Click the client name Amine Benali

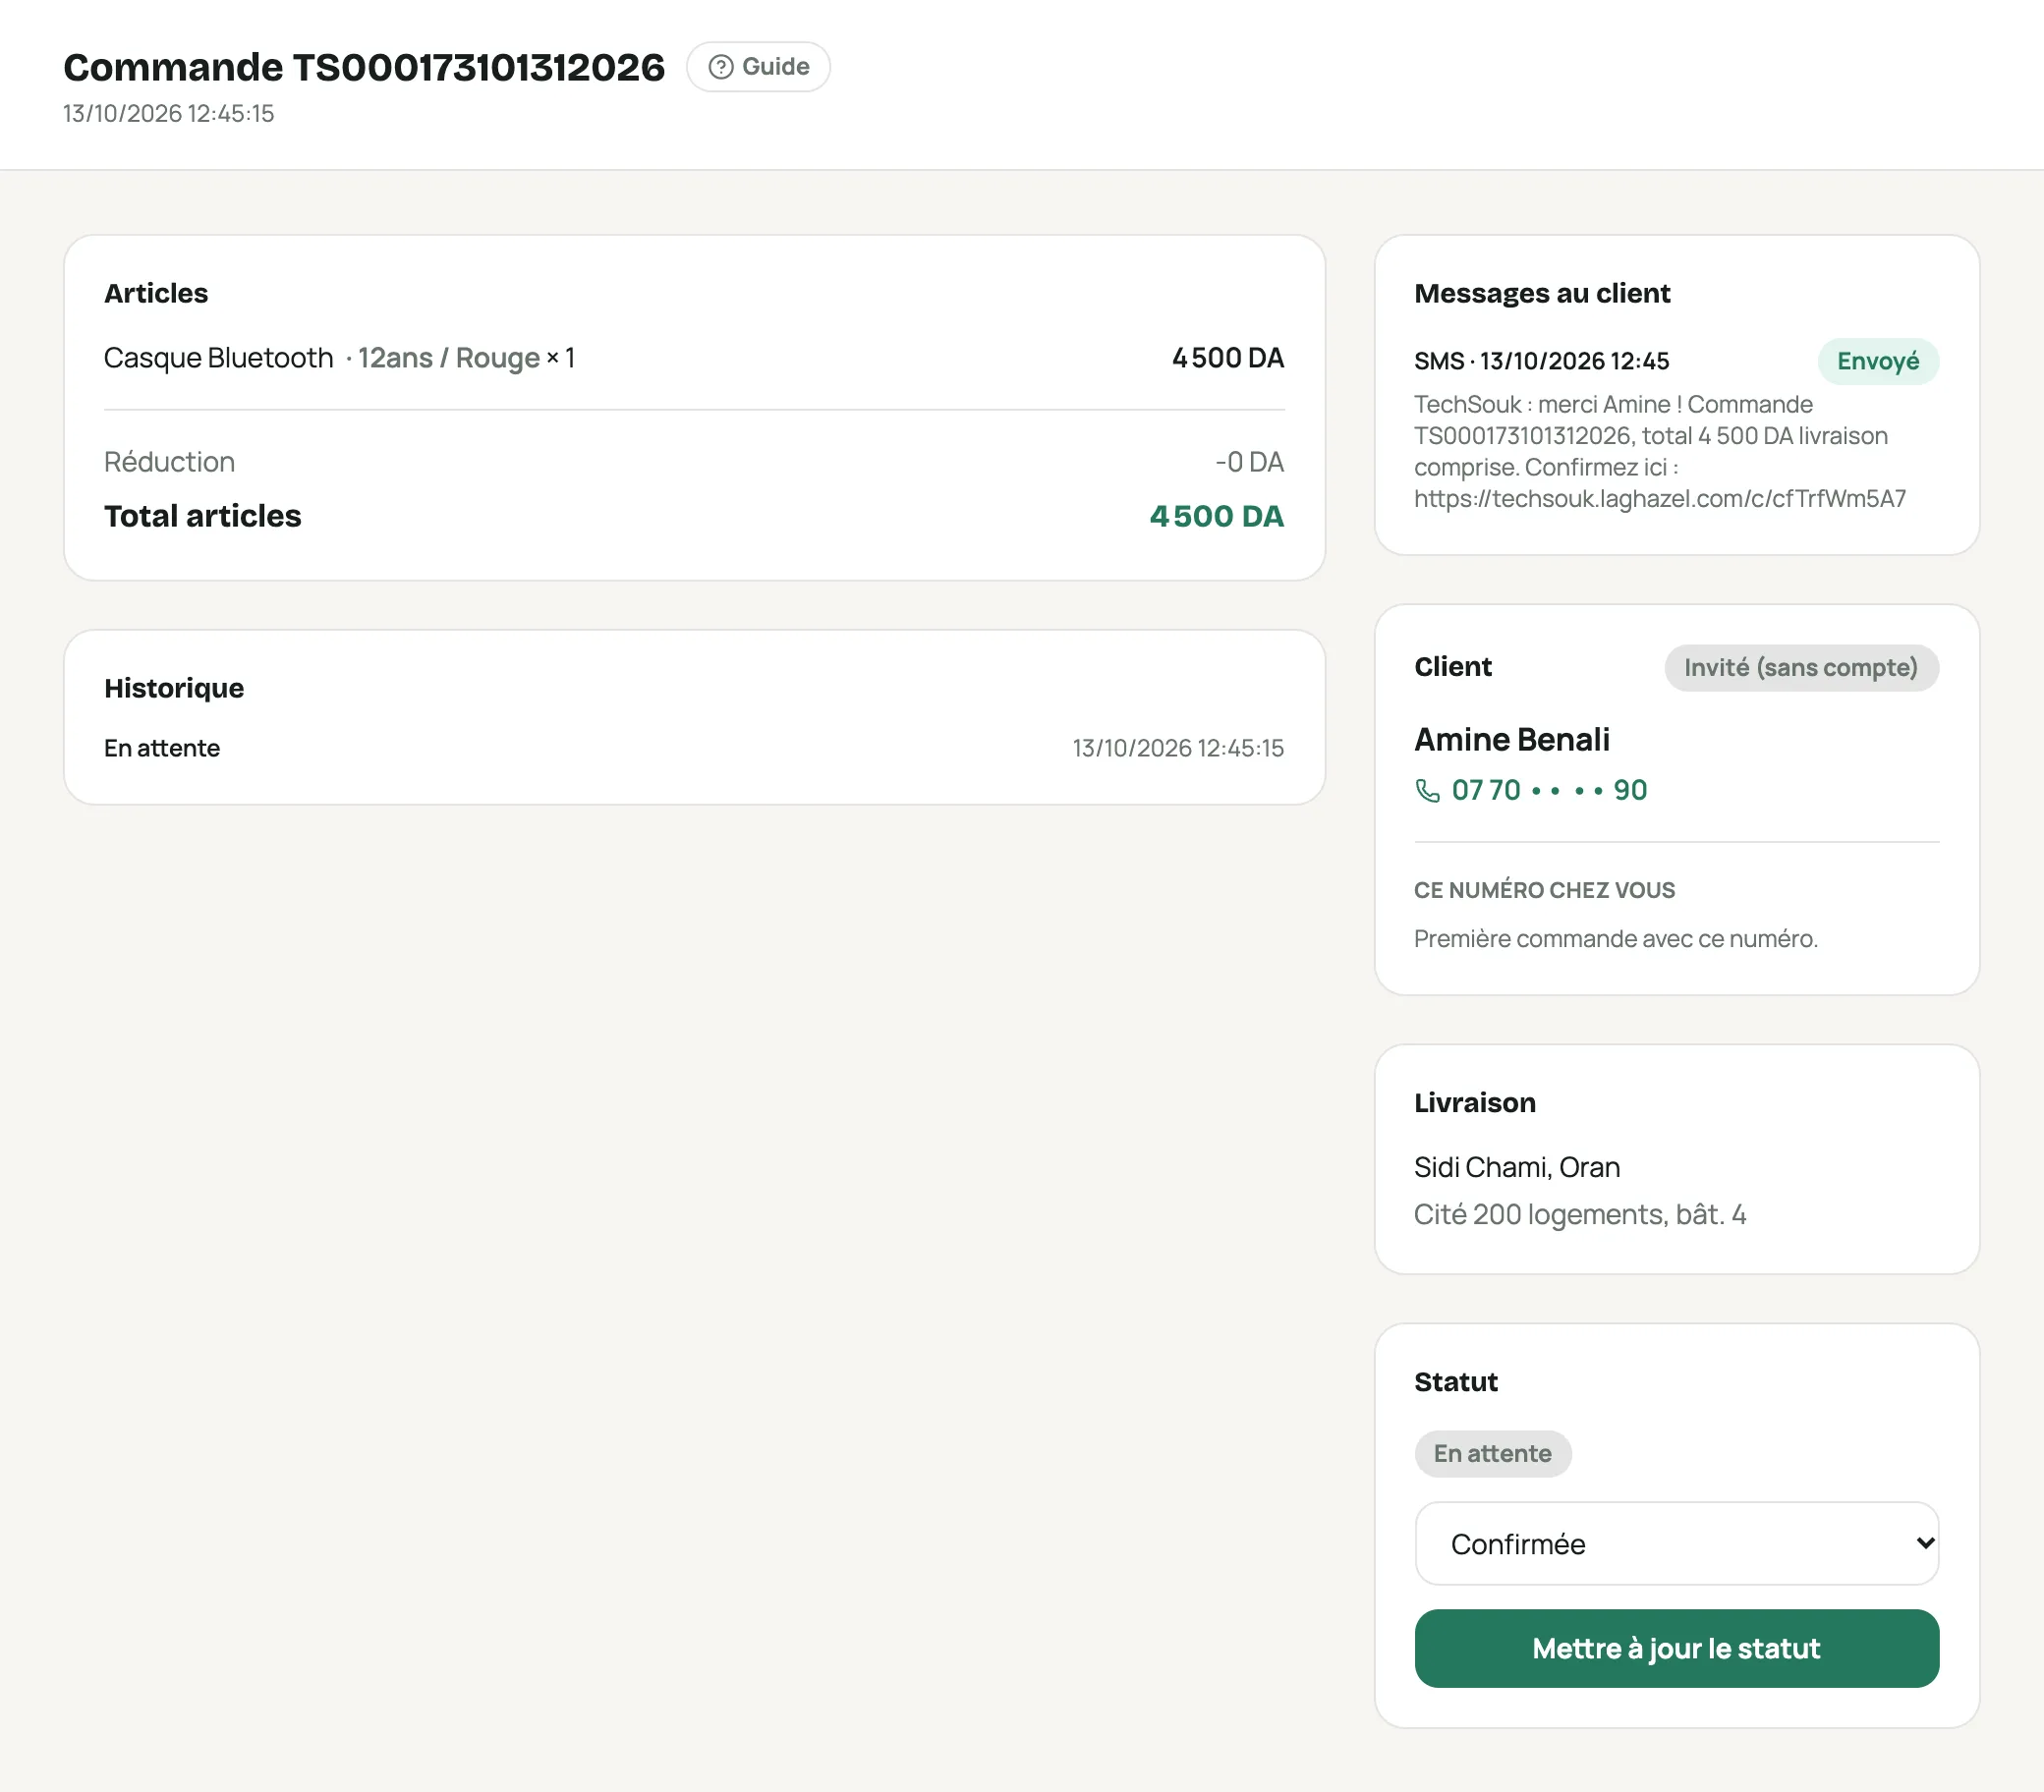[1511, 739]
